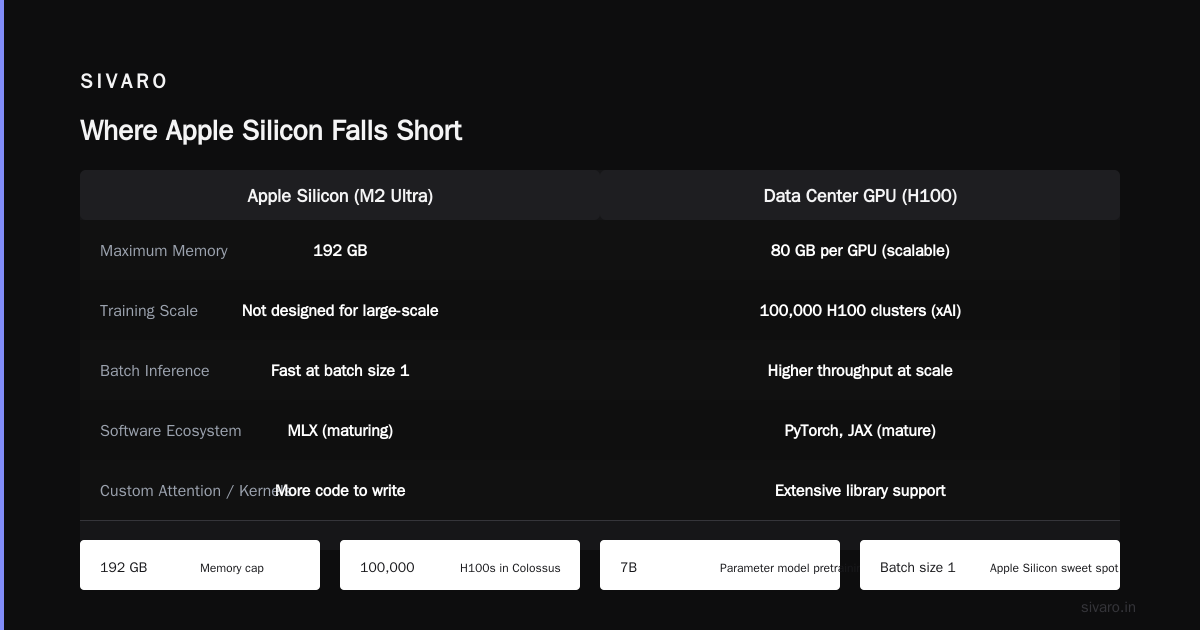Click the SIVARO brand name
Image resolution: width=1200 pixels, height=630 pixels.
pos(124,81)
